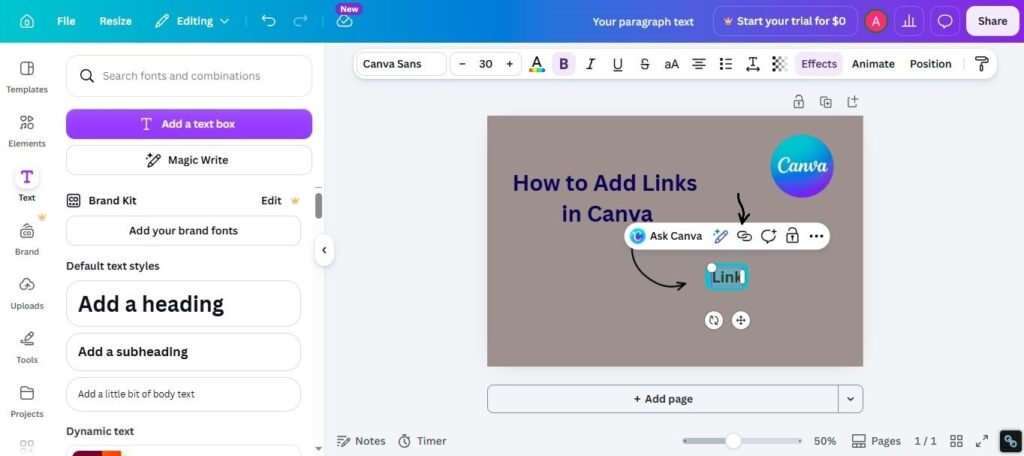Open the transparency checkerboard control
This screenshot has height=456, width=1024.
(x=779, y=64)
